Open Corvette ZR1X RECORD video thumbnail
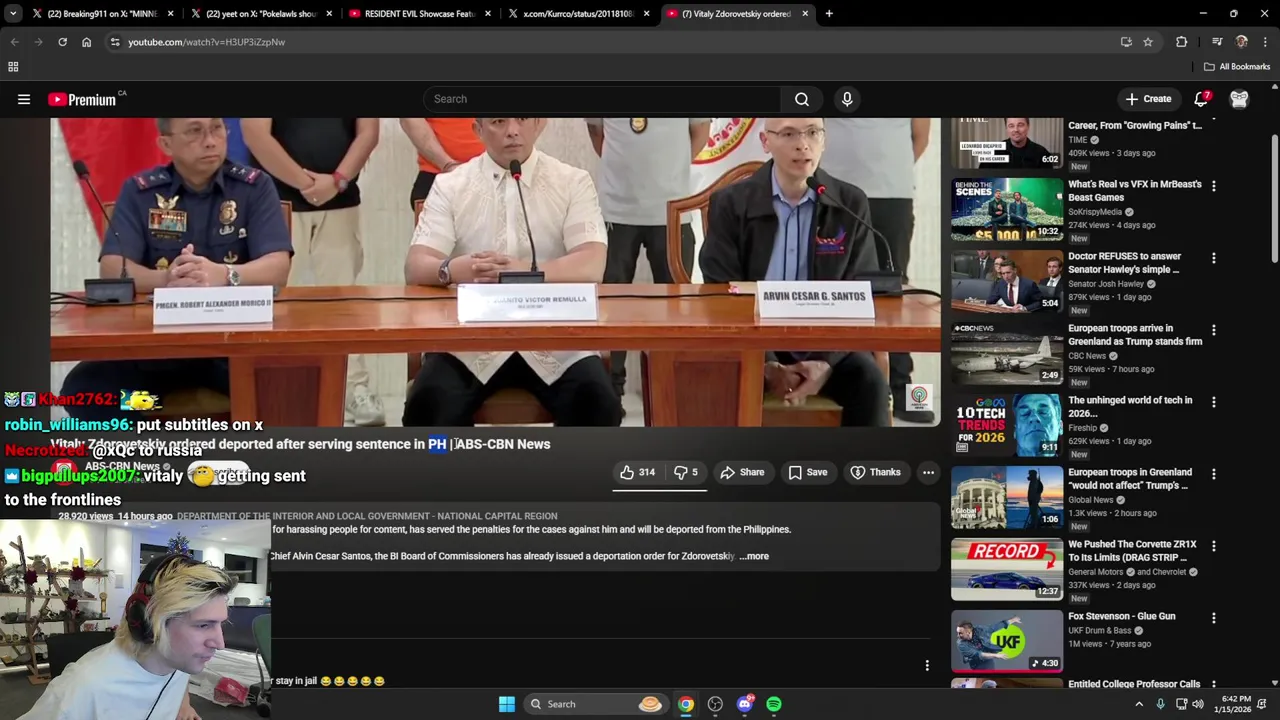 click(1007, 569)
